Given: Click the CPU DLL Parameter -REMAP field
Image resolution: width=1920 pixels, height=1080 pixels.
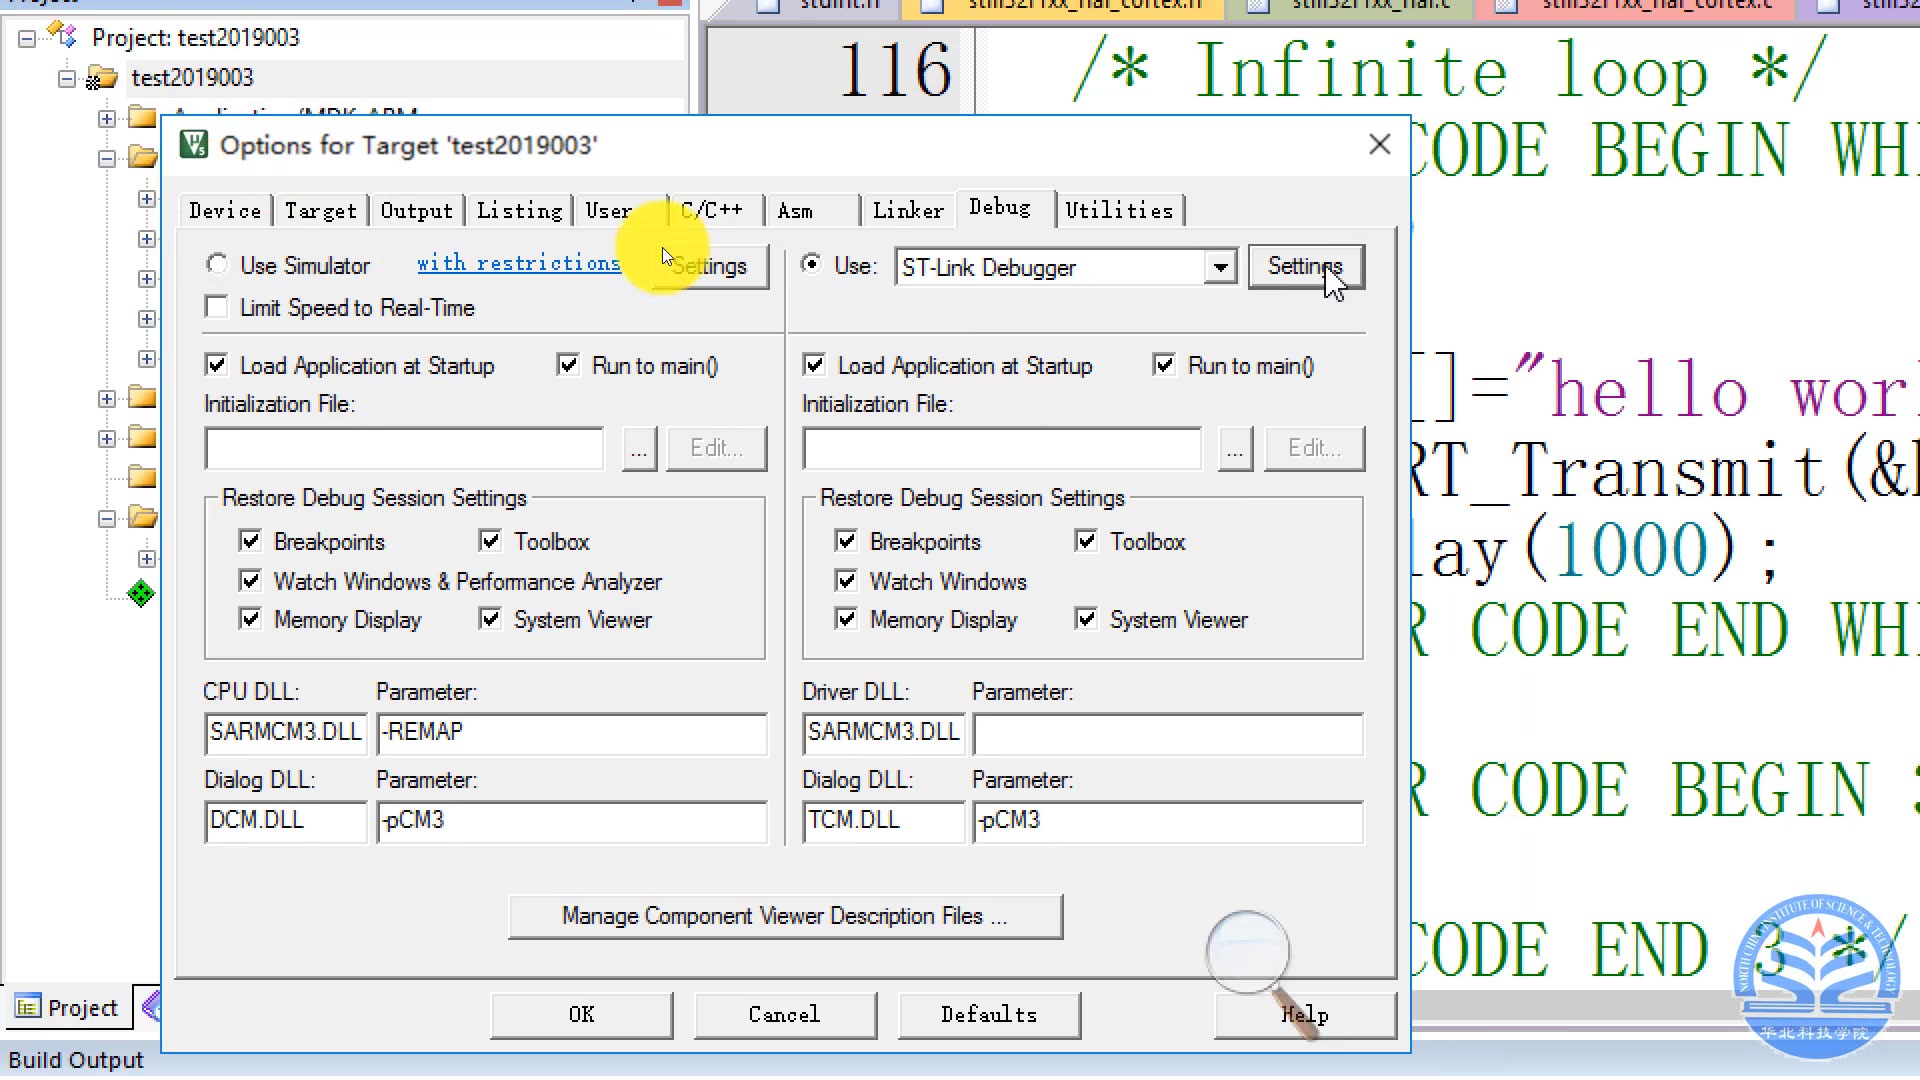Looking at the screenshot, I should pyautogui.click(x=571, y=732).
